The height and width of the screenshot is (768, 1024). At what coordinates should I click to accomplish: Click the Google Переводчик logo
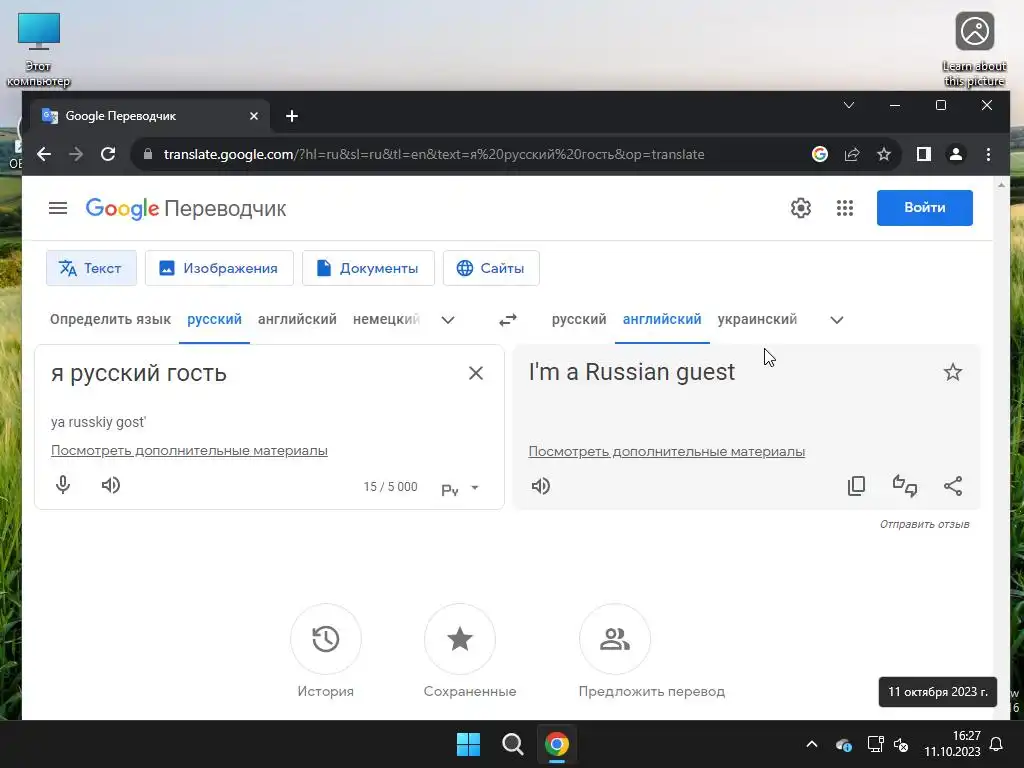pyautogui.click(x=186, y=208)
